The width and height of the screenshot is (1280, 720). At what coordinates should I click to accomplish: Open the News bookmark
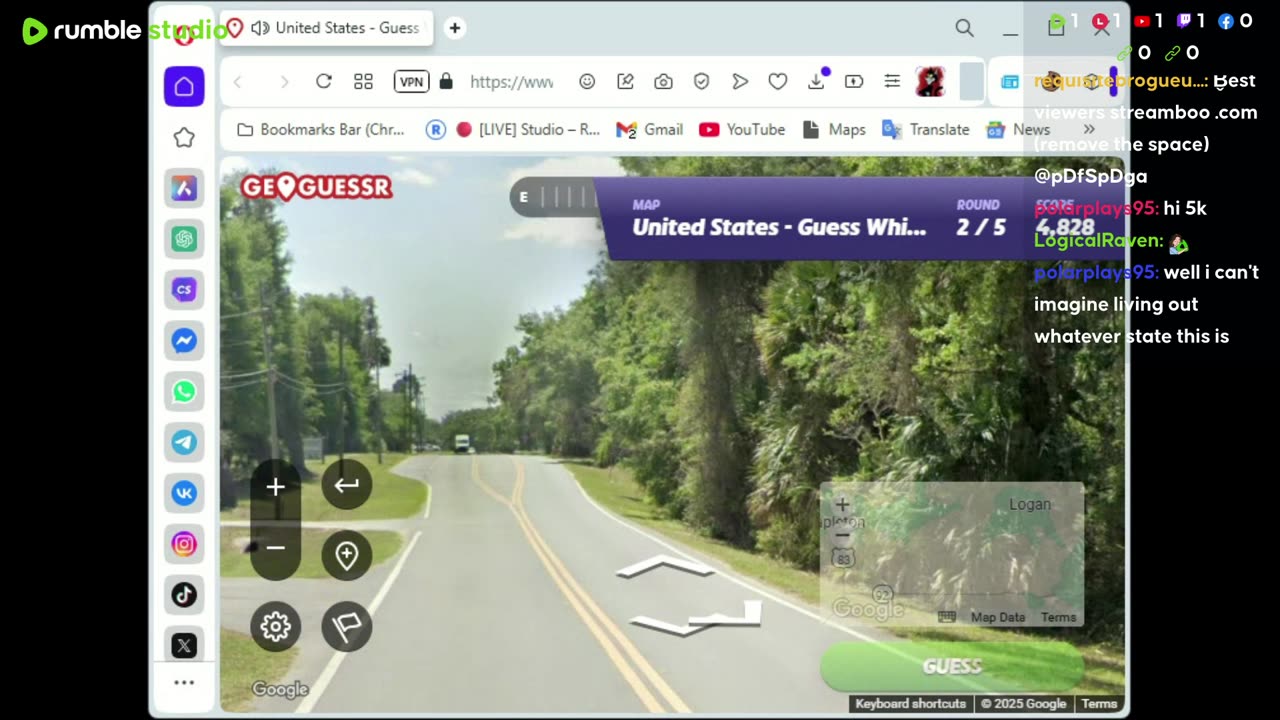coord(1018,129)
